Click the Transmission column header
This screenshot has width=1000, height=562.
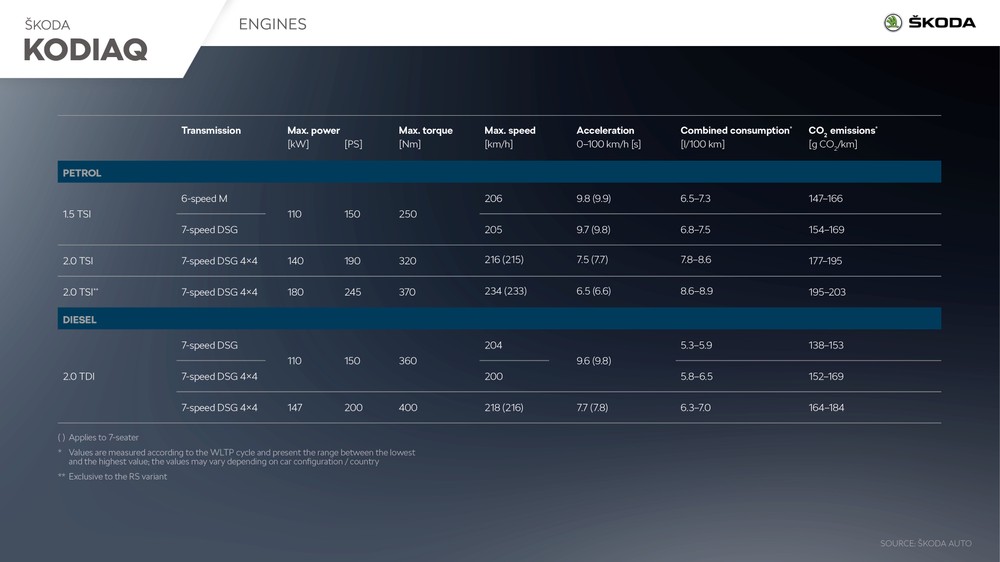coord(211,131)
